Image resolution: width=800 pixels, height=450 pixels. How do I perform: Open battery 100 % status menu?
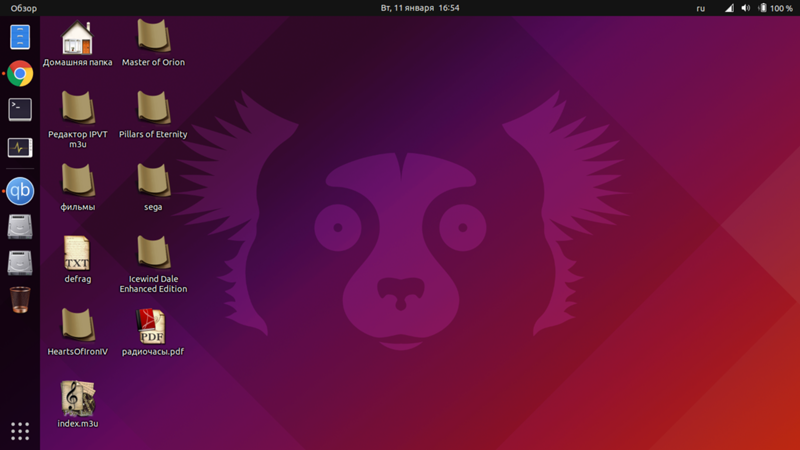tap(775, 8)
